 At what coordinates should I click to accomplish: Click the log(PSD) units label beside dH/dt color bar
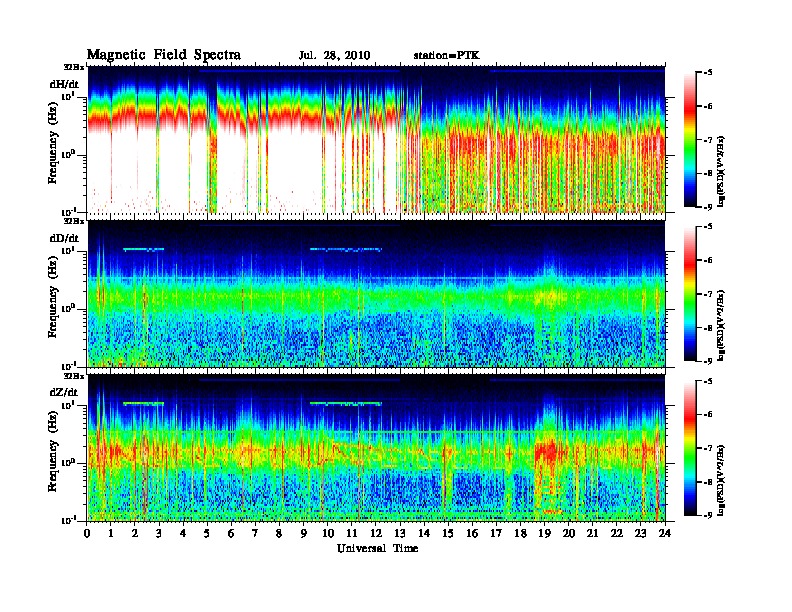[x=722, y=171]
